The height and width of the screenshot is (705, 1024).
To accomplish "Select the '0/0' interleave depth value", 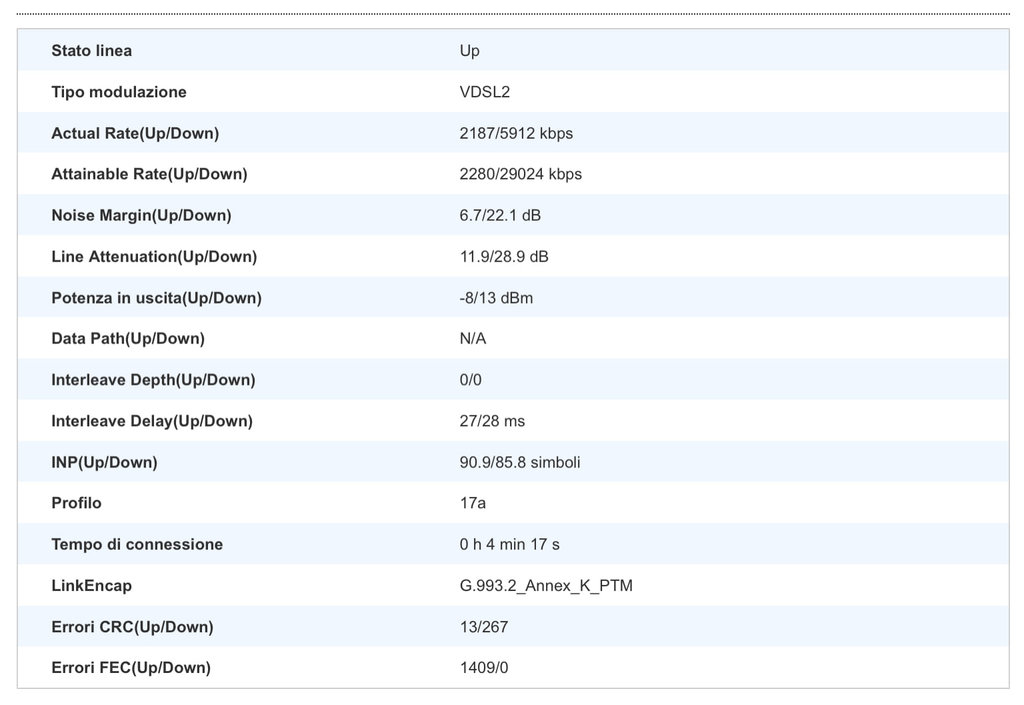I will 471,380.
